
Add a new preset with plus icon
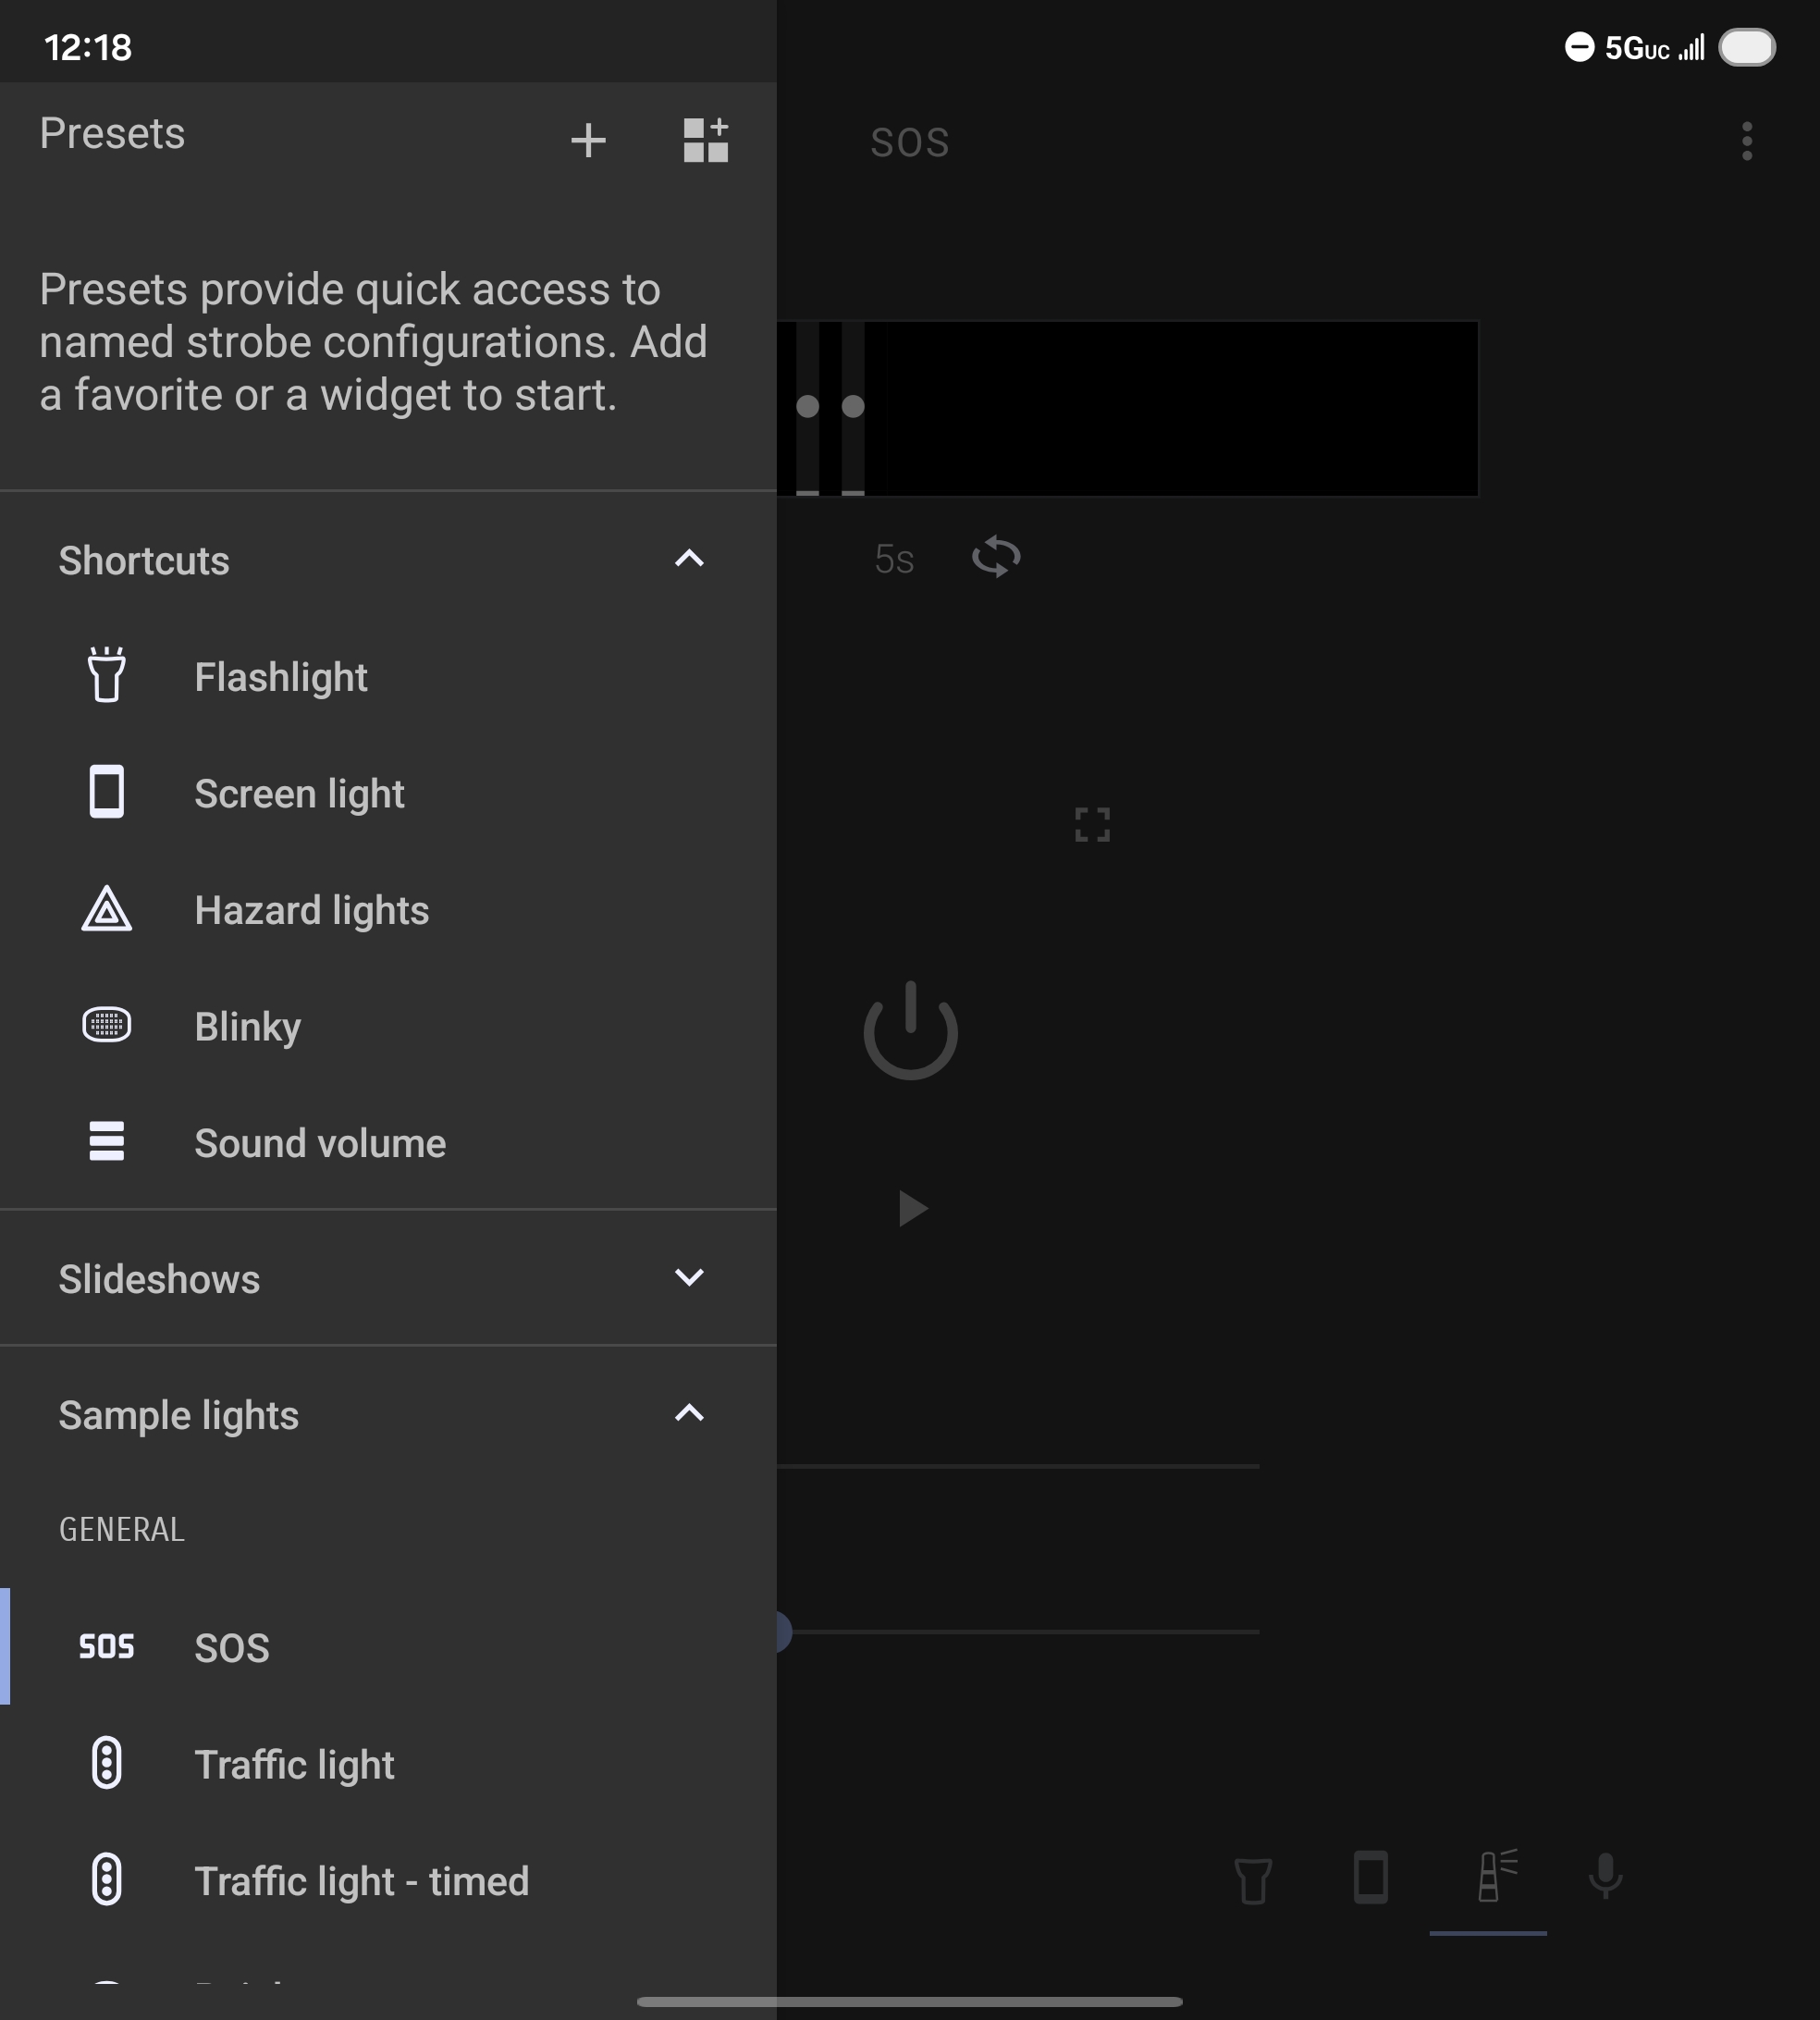tap(588, 140)
